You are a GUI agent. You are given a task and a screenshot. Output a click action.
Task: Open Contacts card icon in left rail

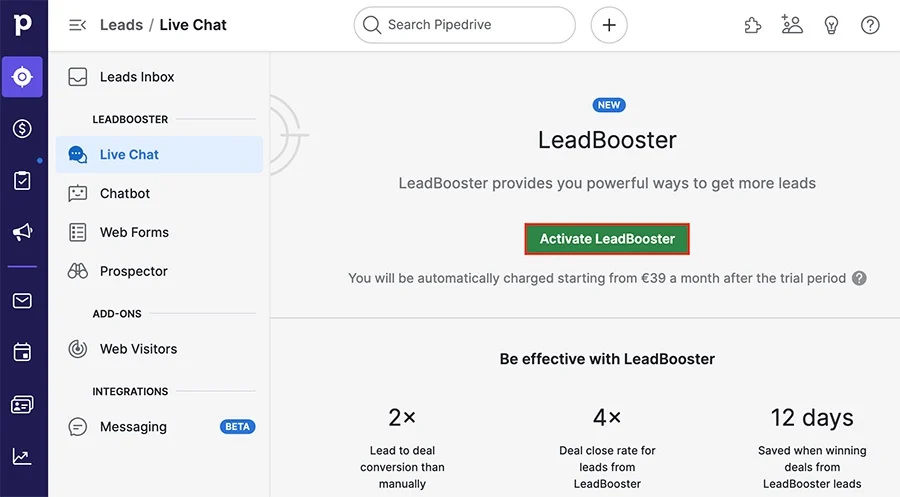pos(22,405)
